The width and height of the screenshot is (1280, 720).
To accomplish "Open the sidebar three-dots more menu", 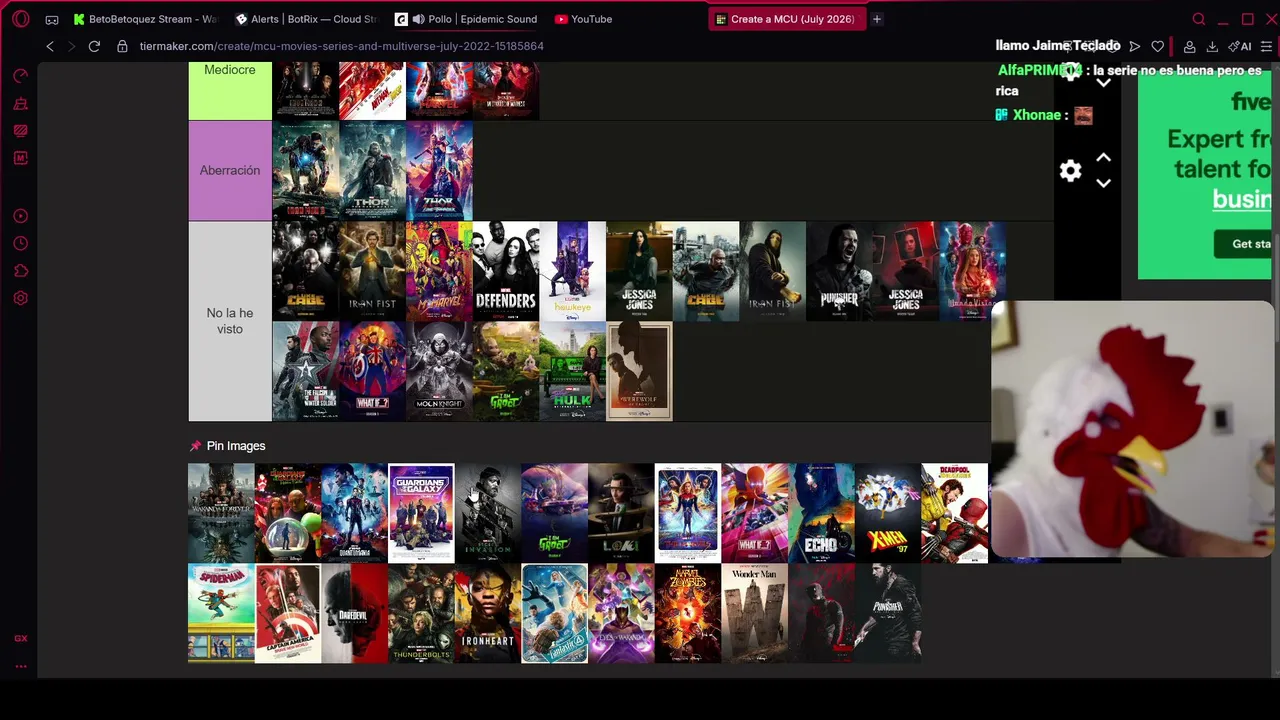I will (21, 666).
